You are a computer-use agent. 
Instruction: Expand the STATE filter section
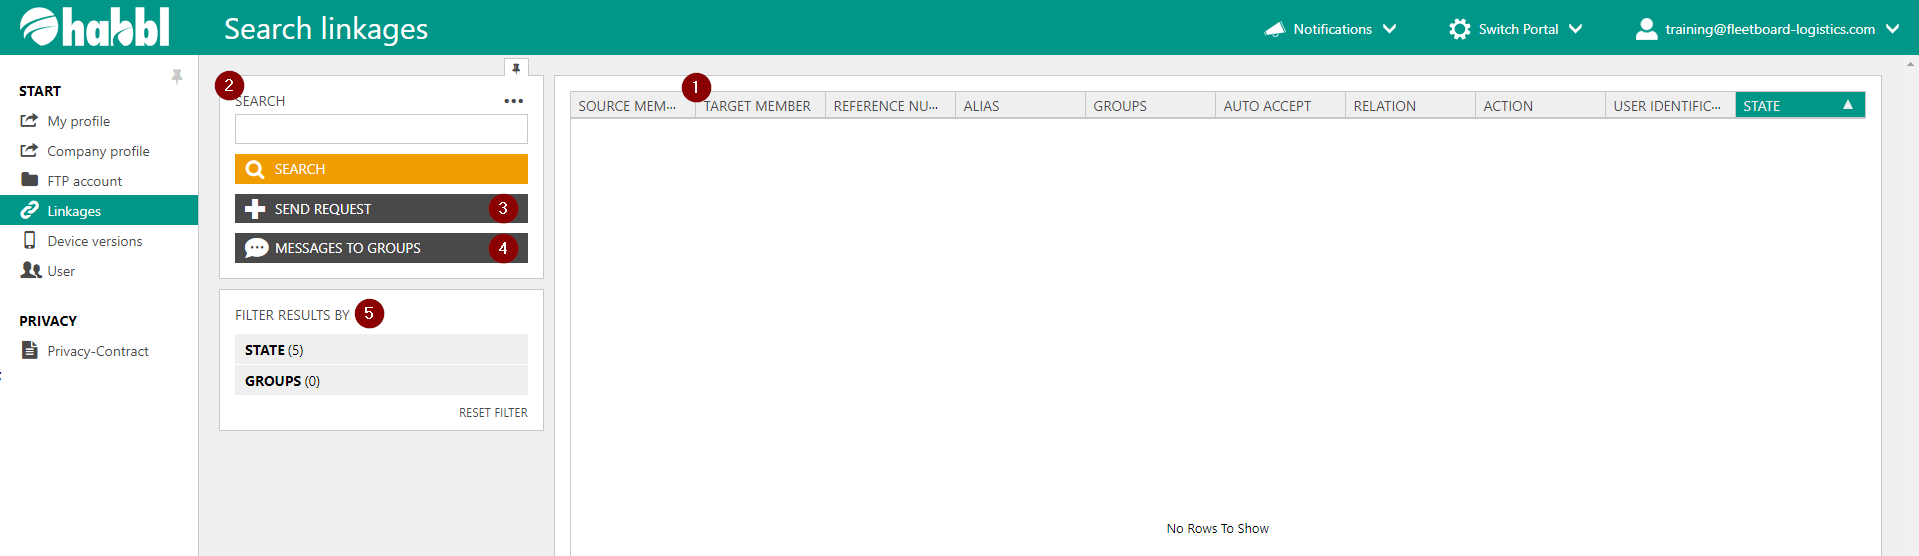pyautogui.click(x=381, y=350)
